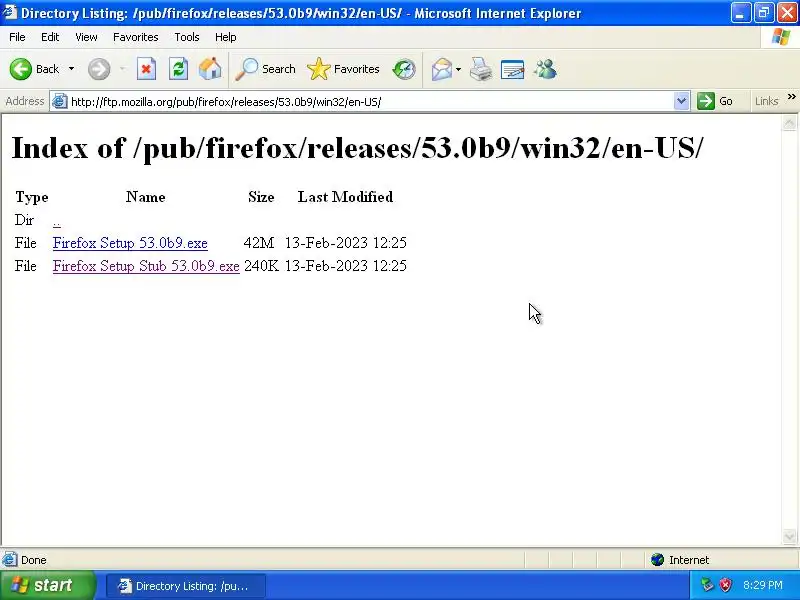Download Firefox Setup 53.0b9.exe link
Viewport: 800px width, 600px height.
click(130, 243)
